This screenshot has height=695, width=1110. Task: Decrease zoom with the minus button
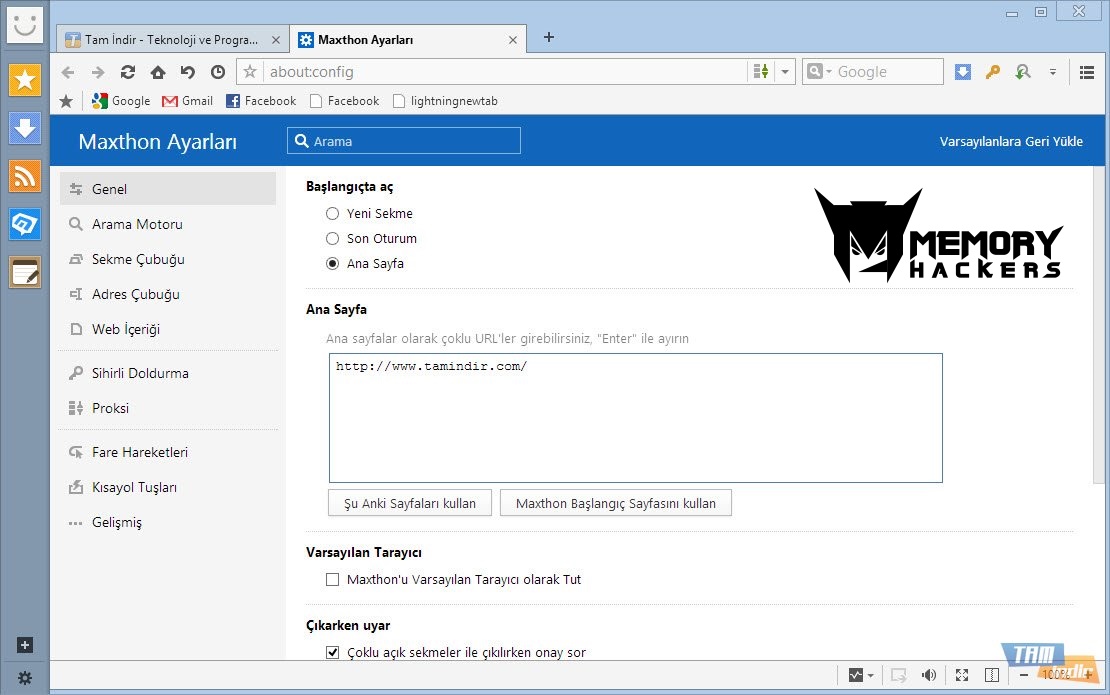tap(1024, 675)
